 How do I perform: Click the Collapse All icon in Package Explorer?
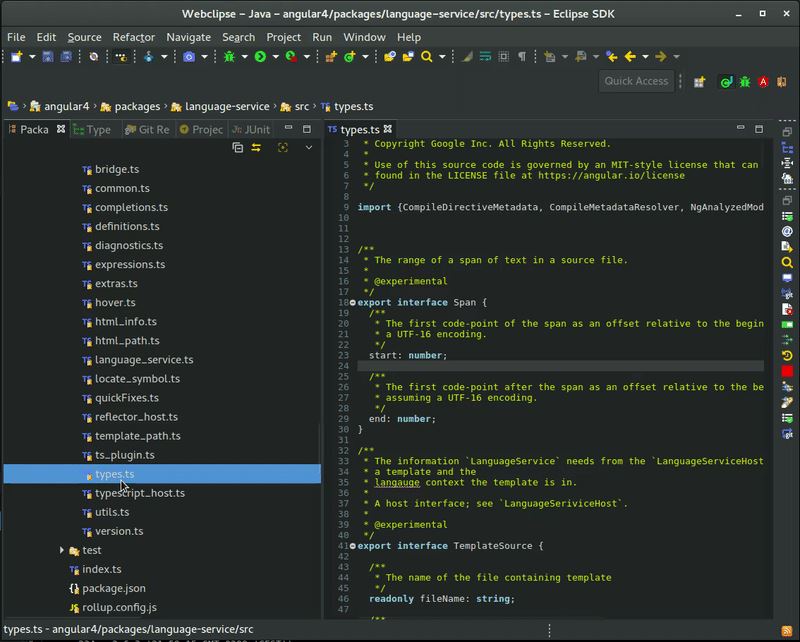point(238,147)
